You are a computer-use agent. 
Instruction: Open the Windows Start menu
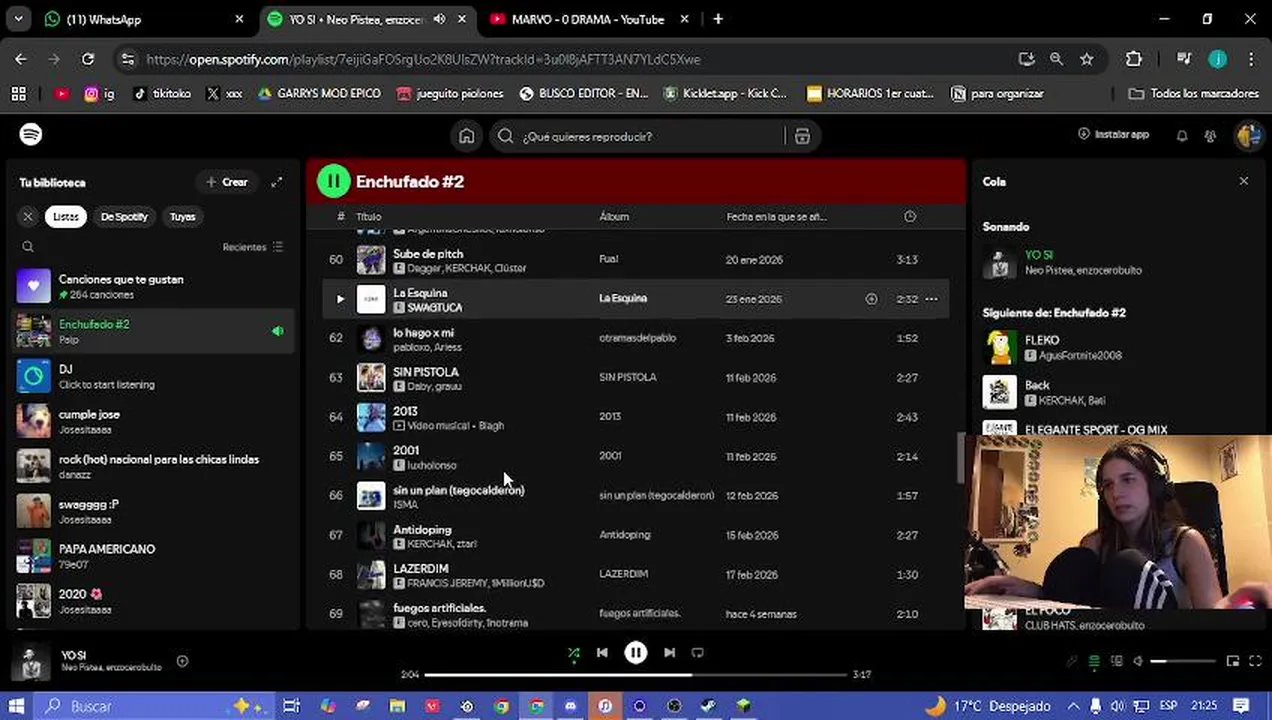point(16,706)
